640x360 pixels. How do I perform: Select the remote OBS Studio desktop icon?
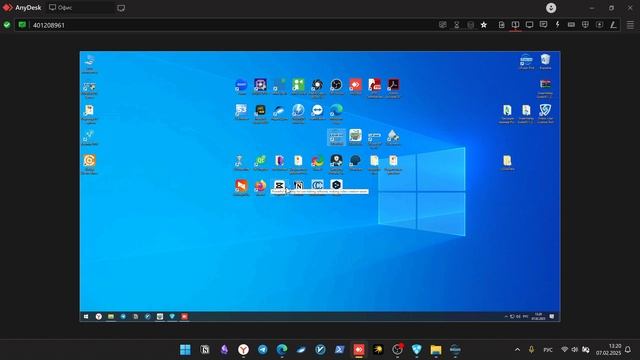tap(336, 87)
